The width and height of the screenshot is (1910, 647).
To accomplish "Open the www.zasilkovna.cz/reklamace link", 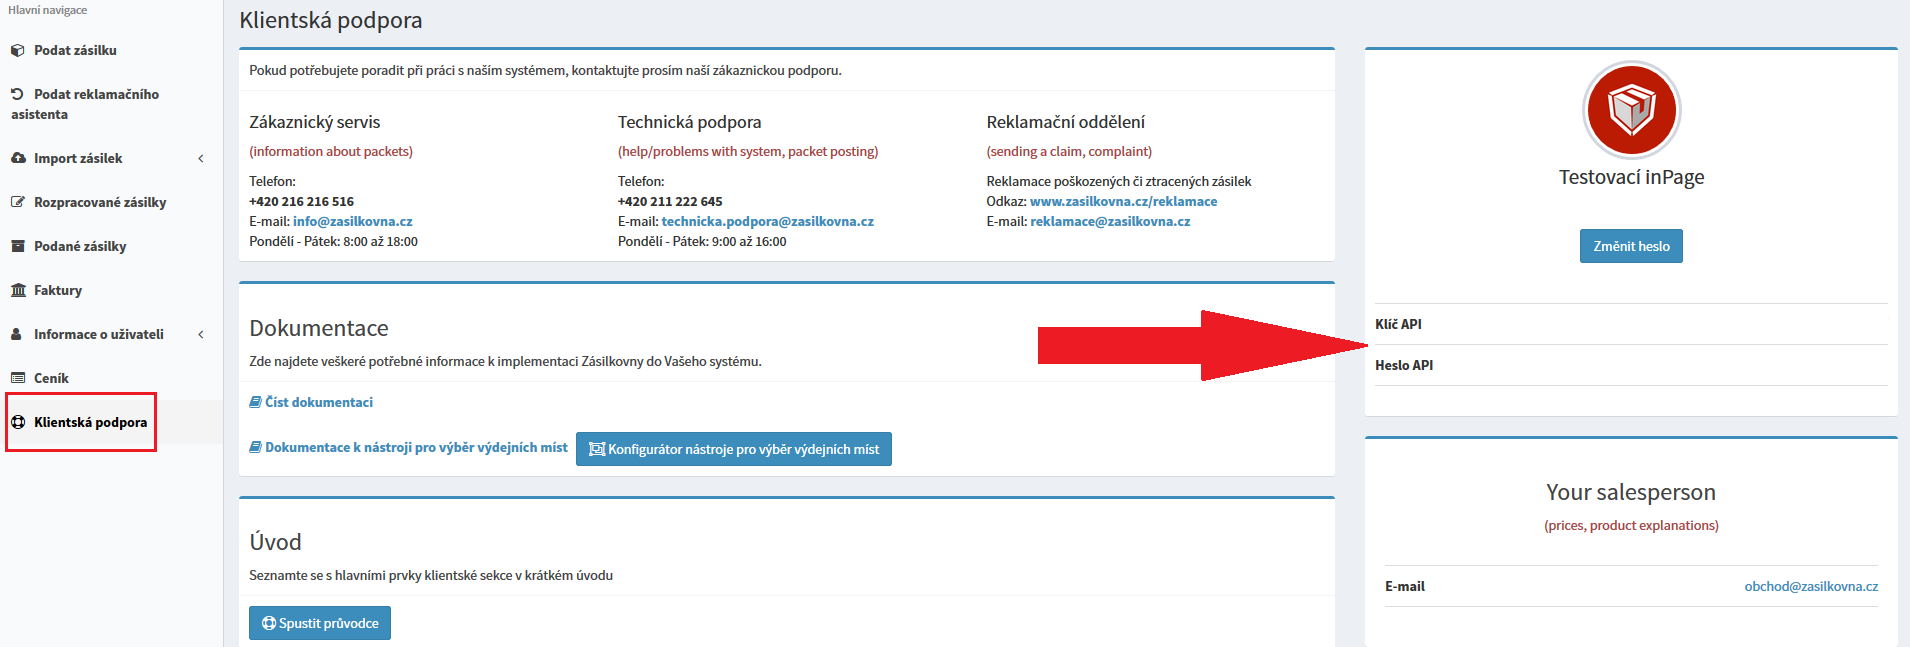I will (1123, 201).
